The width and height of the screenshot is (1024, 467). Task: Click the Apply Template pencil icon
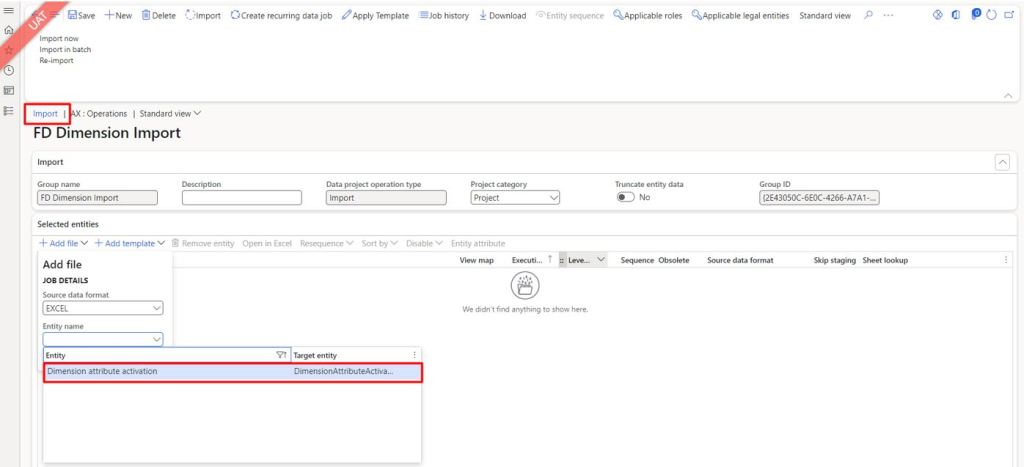click(x=346, y=16)
